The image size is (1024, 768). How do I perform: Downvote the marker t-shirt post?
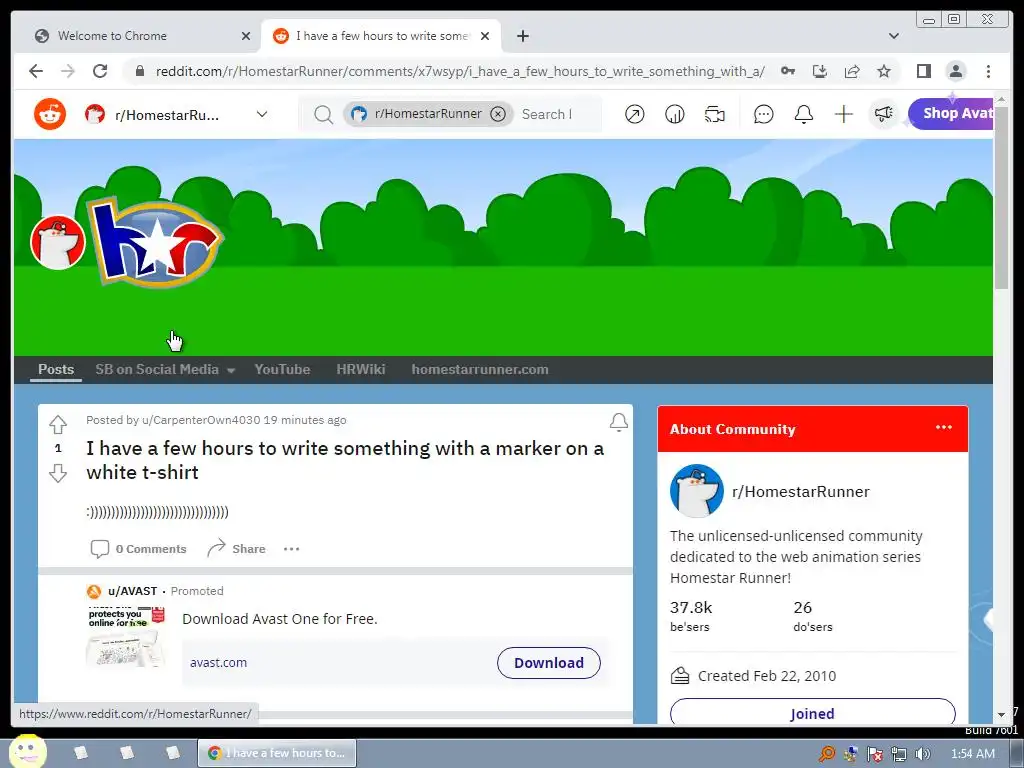58,473
